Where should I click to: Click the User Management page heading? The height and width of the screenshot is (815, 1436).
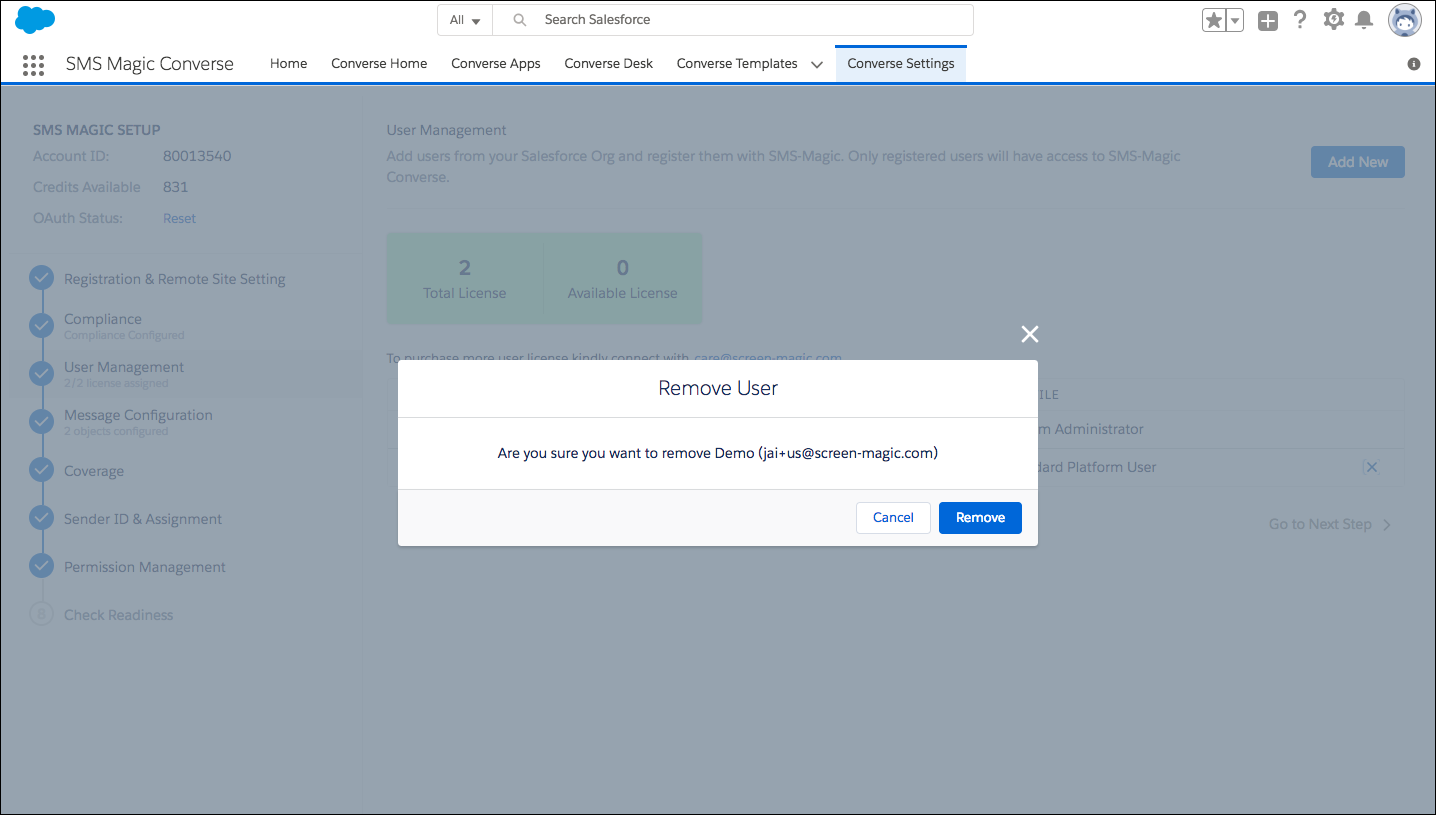tap(447, 130)
